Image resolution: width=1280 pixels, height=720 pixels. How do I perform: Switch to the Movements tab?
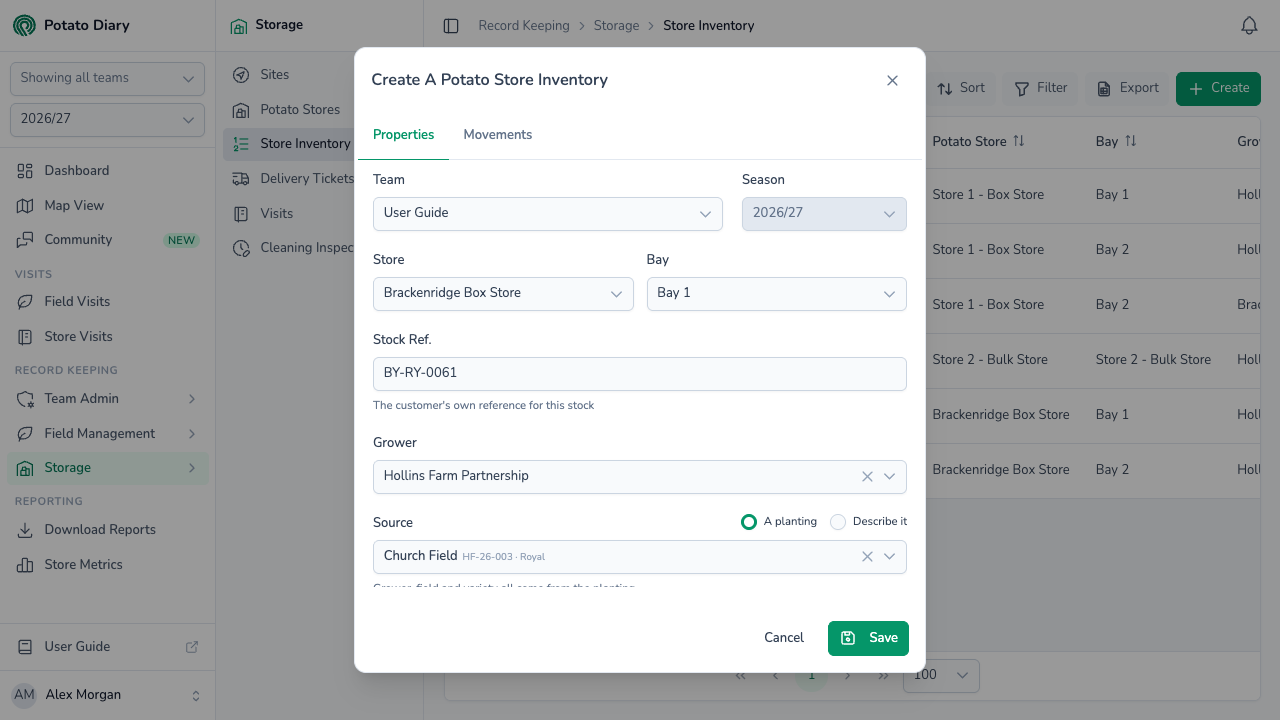click(x=498, y=135)
